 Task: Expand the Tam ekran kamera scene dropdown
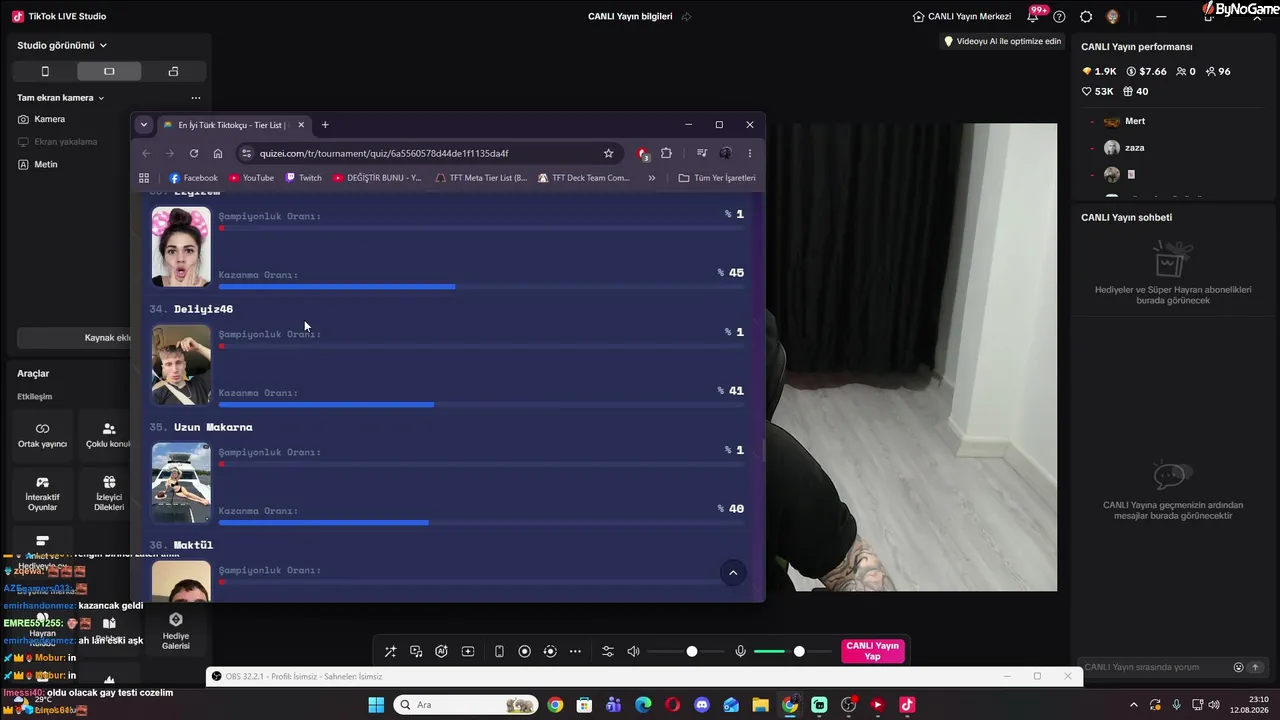coord(61,98)
